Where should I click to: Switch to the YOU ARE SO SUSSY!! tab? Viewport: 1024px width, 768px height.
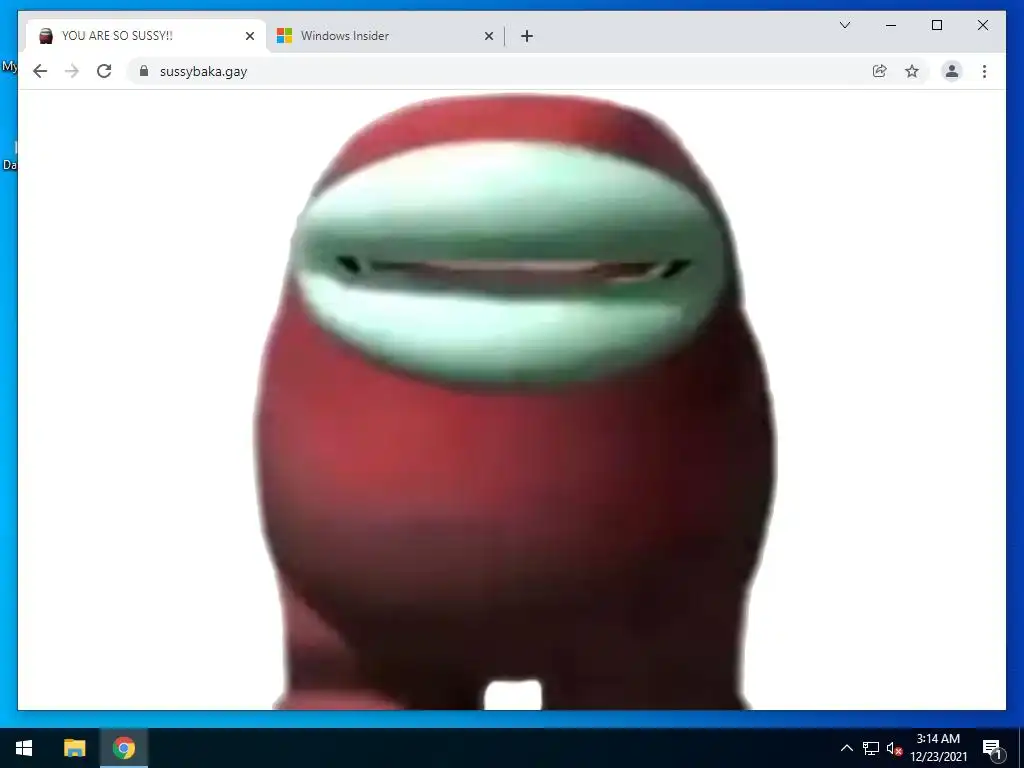pos(146,36)
